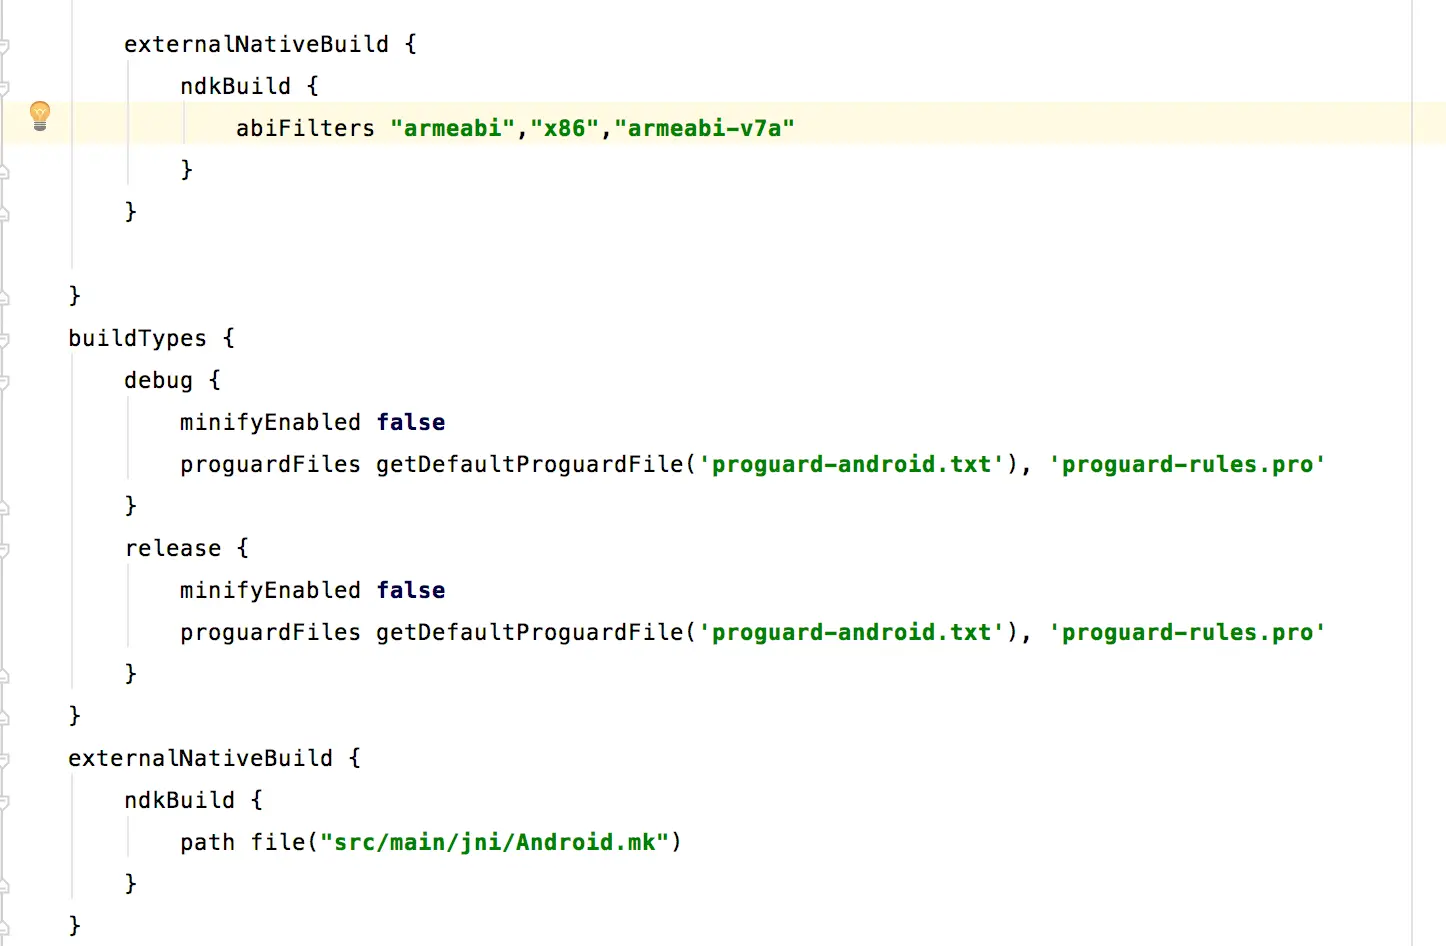The image size is (1446, 946).
Task: Click the fold end marker at release's closing brace
Action: (x=4, y=675)
